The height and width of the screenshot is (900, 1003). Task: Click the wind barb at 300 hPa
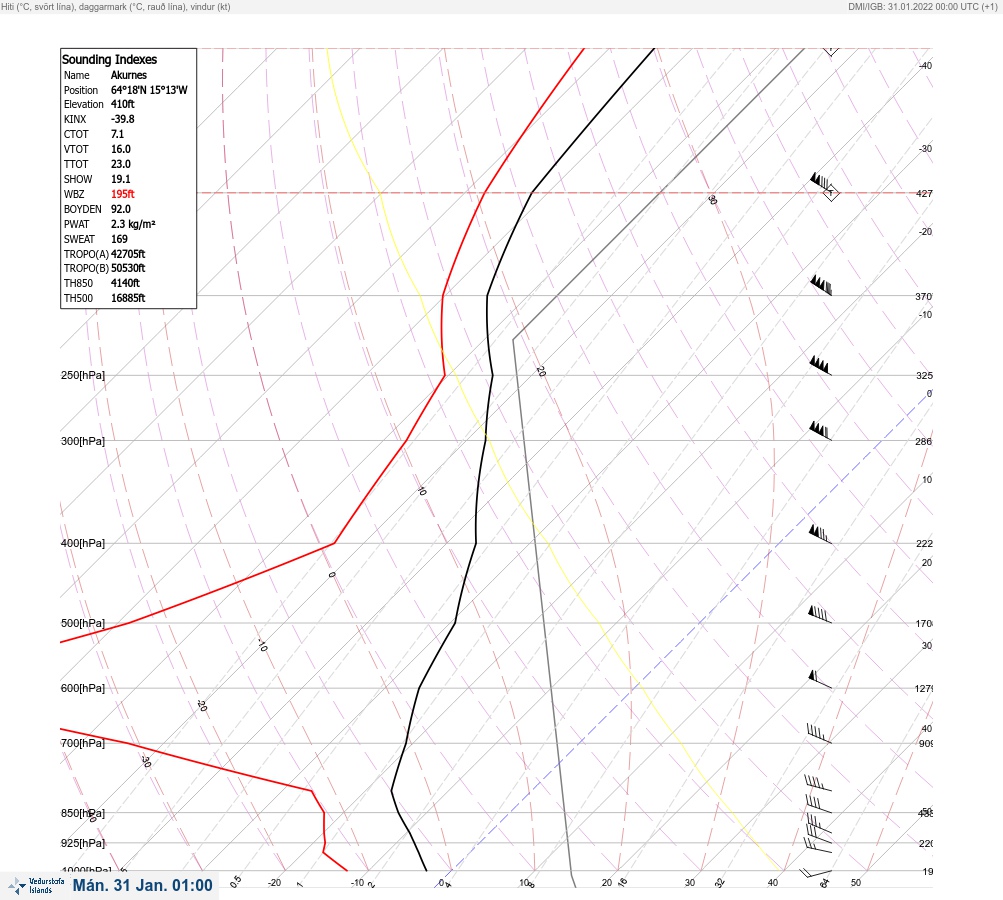820,431
